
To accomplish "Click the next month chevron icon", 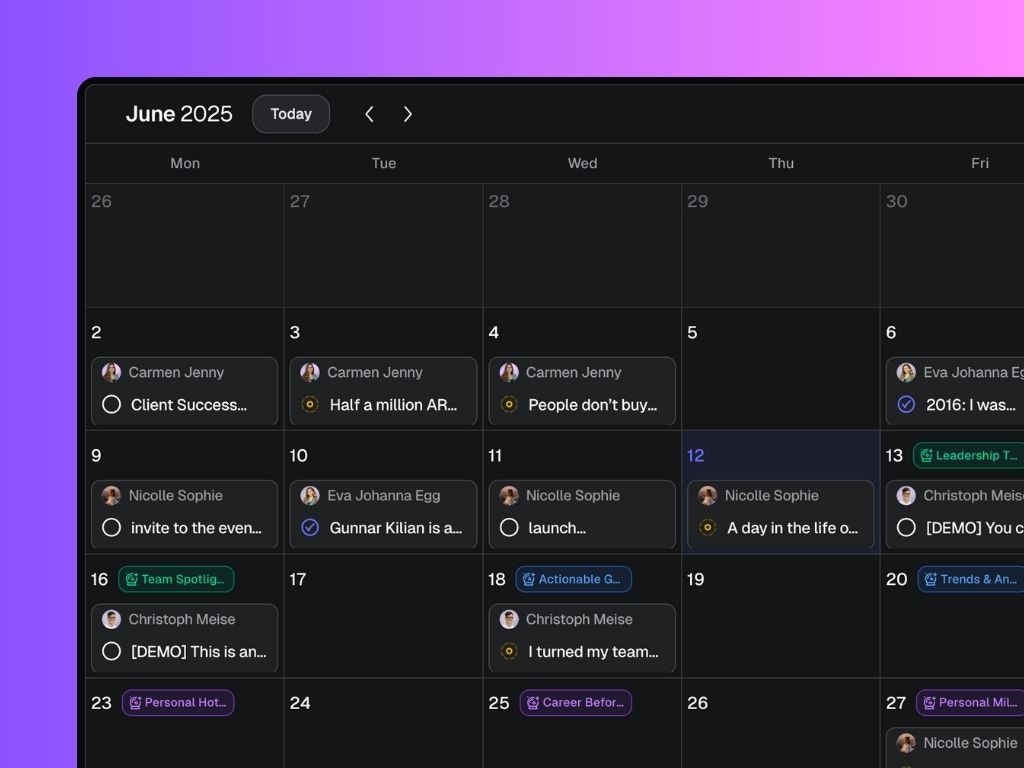I will pos(407,114).
